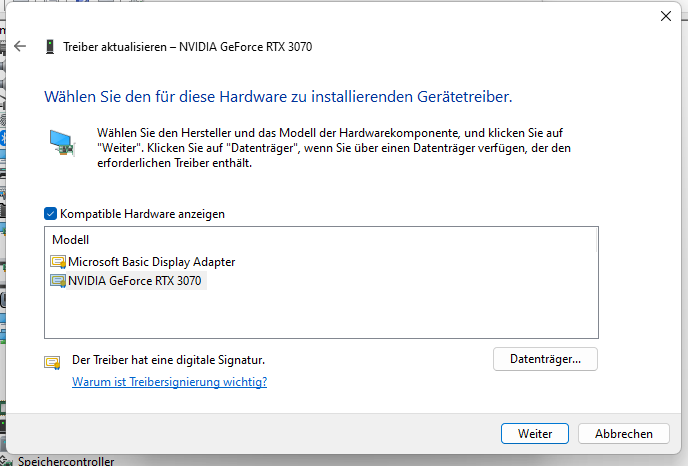The height and width of the screenshot is (466, 688).
Task: Click Weiter to continue
Action: click(535, 434)
